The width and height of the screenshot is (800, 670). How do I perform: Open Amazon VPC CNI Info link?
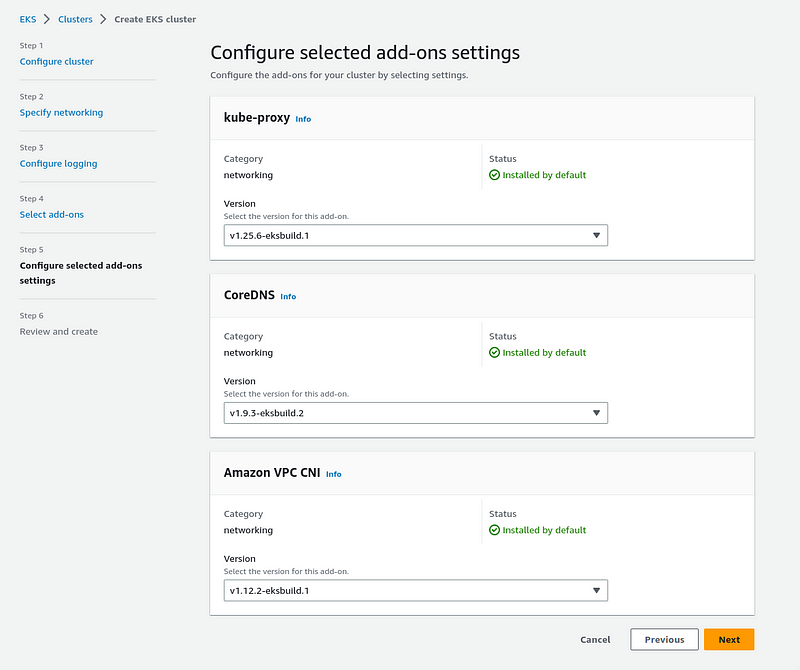click(x=334, y=474)
